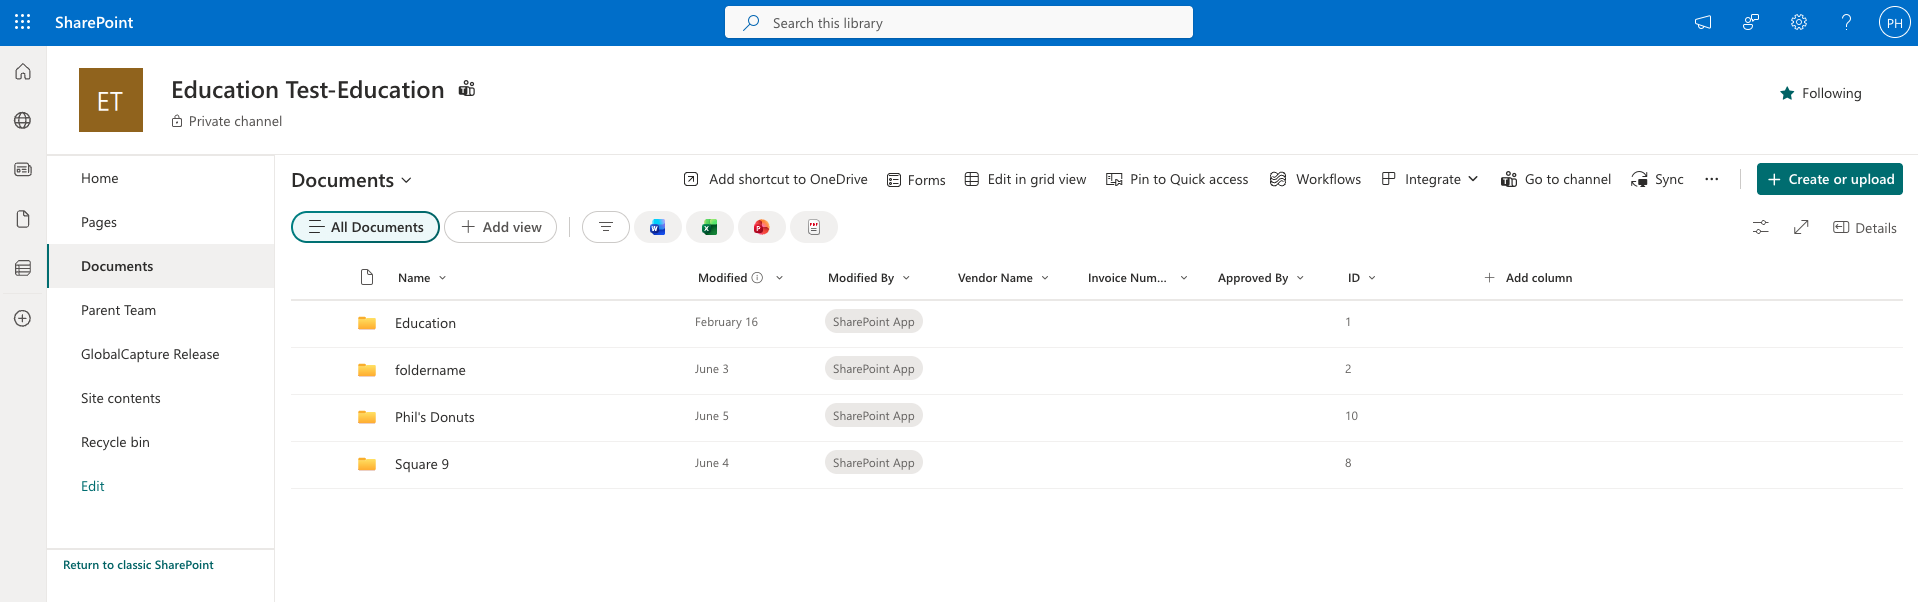The width and height of the screenshot is (1918, 602).
Task: Open the Settings gear icon
Action: point(1799,22)
